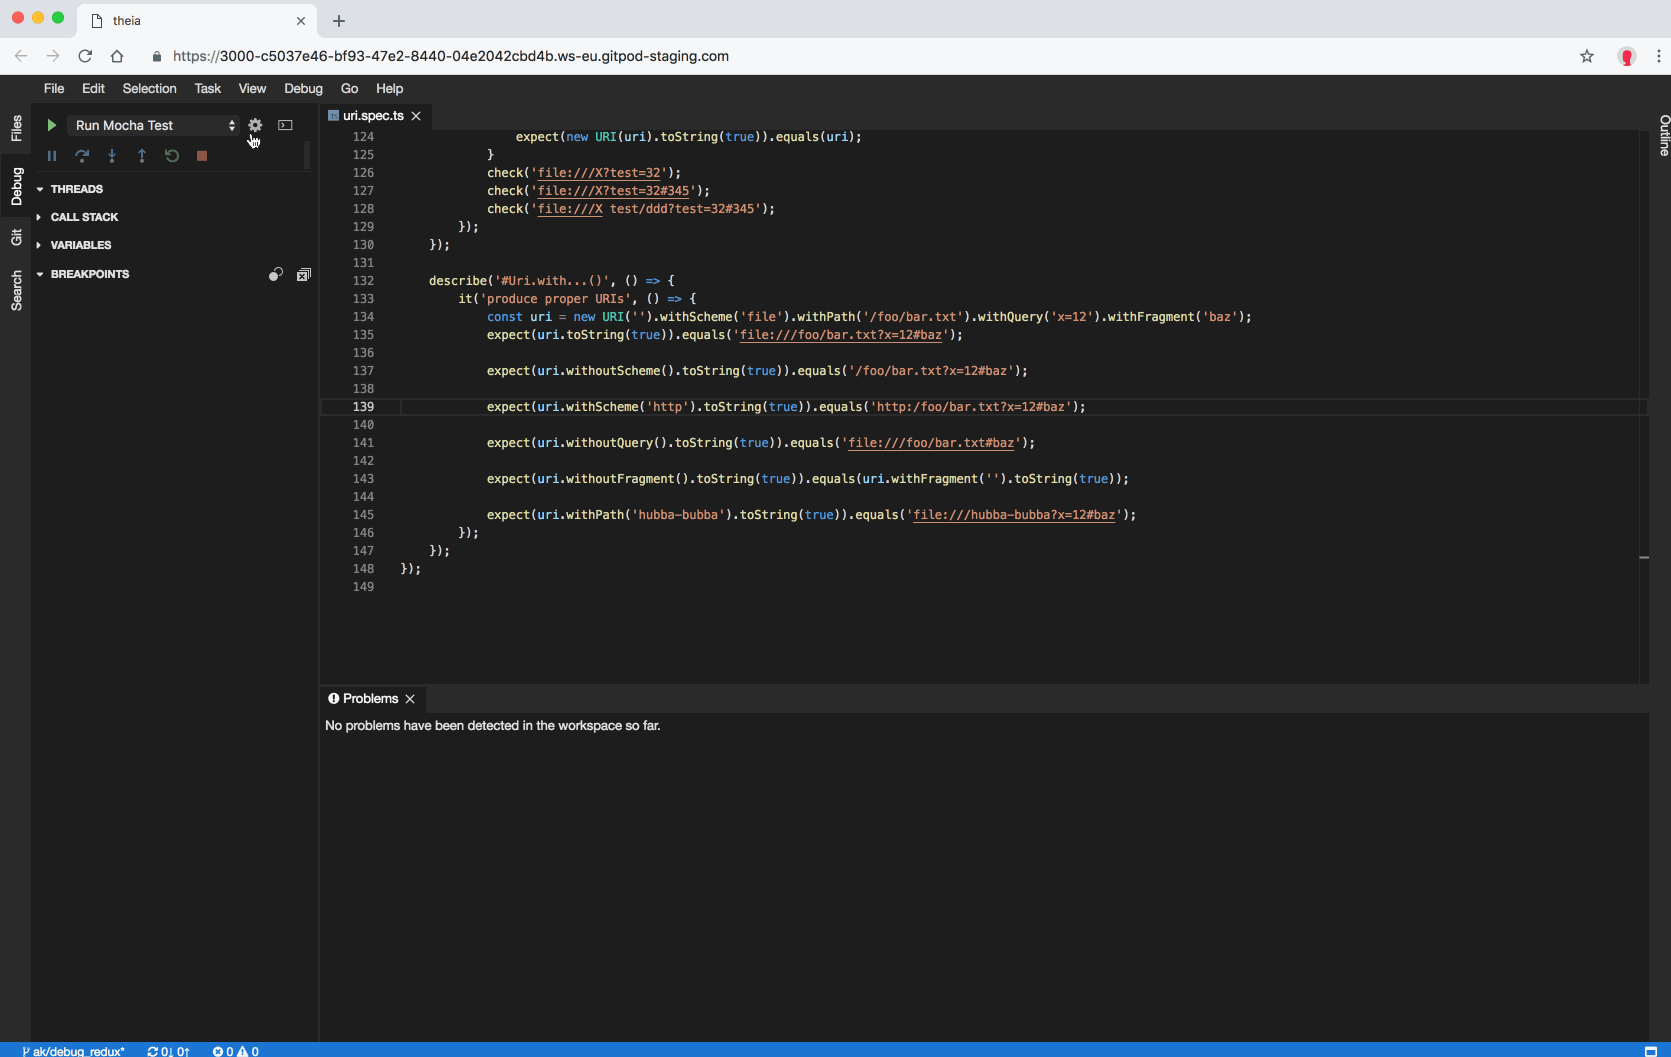Click the Step Out debug icon

[142, 156]
